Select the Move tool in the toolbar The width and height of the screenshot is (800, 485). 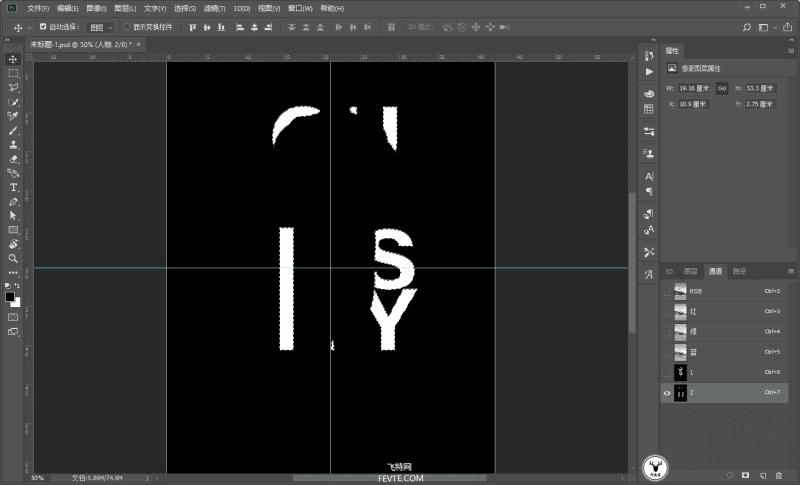(x=14, y=59)
